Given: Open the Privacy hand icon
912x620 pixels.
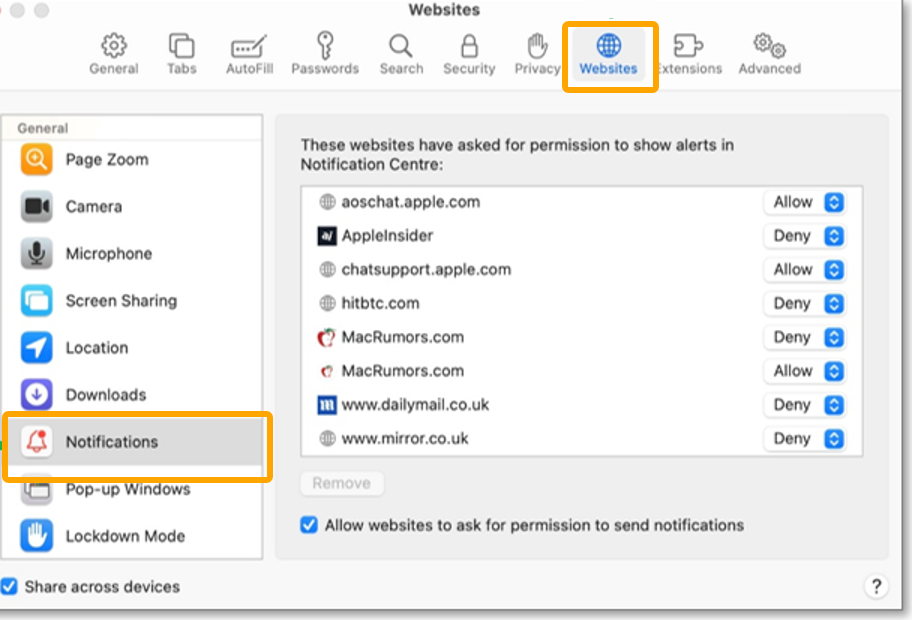Looking at the screenshot, I should pyautogui.click(x=537, y=46).
